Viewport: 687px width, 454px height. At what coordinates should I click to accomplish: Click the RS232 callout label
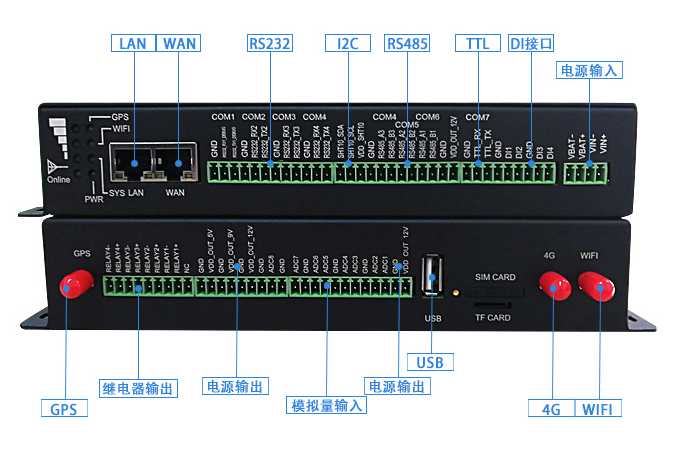click(x=270, y=43)
